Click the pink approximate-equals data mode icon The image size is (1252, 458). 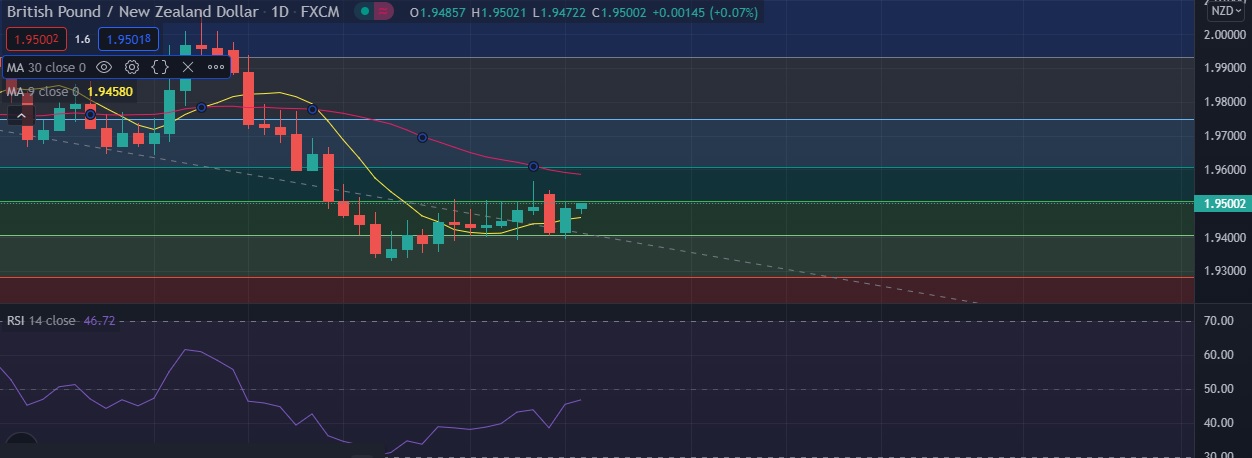[385, 12]
